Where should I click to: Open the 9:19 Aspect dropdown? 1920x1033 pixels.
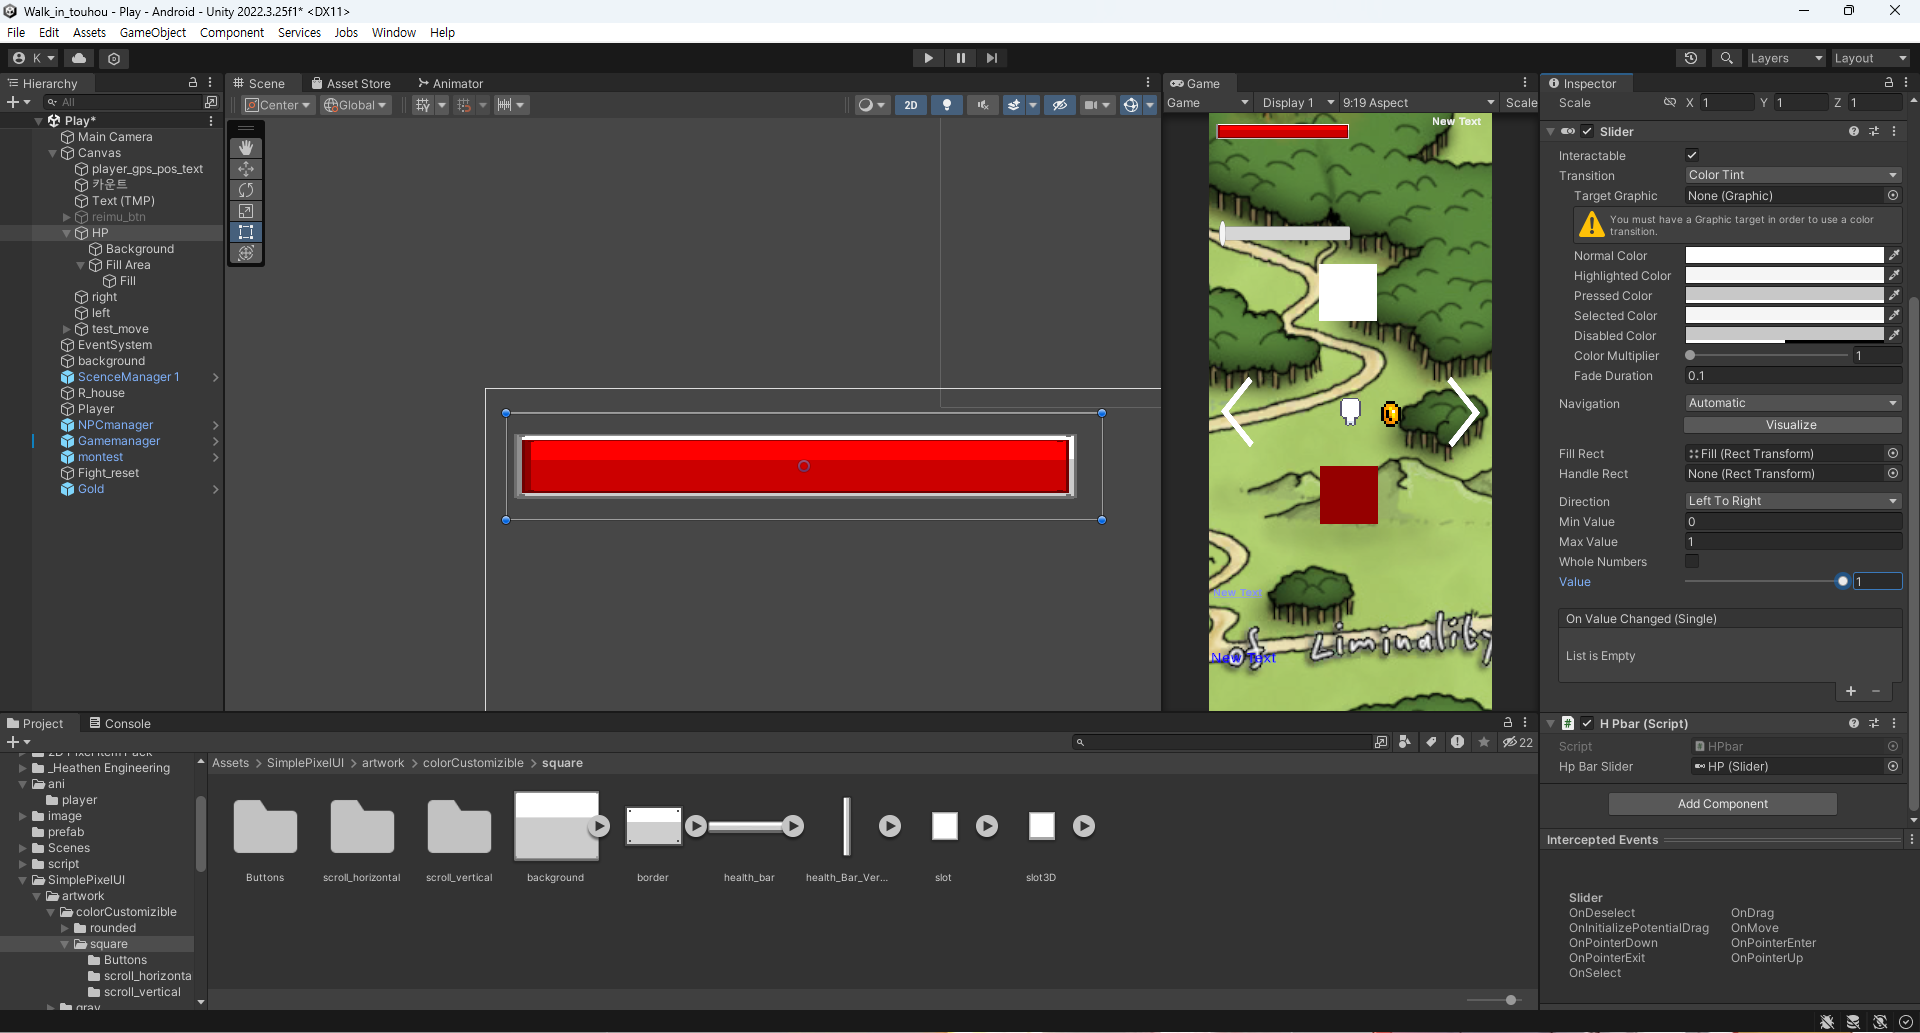pos(1418,103)
